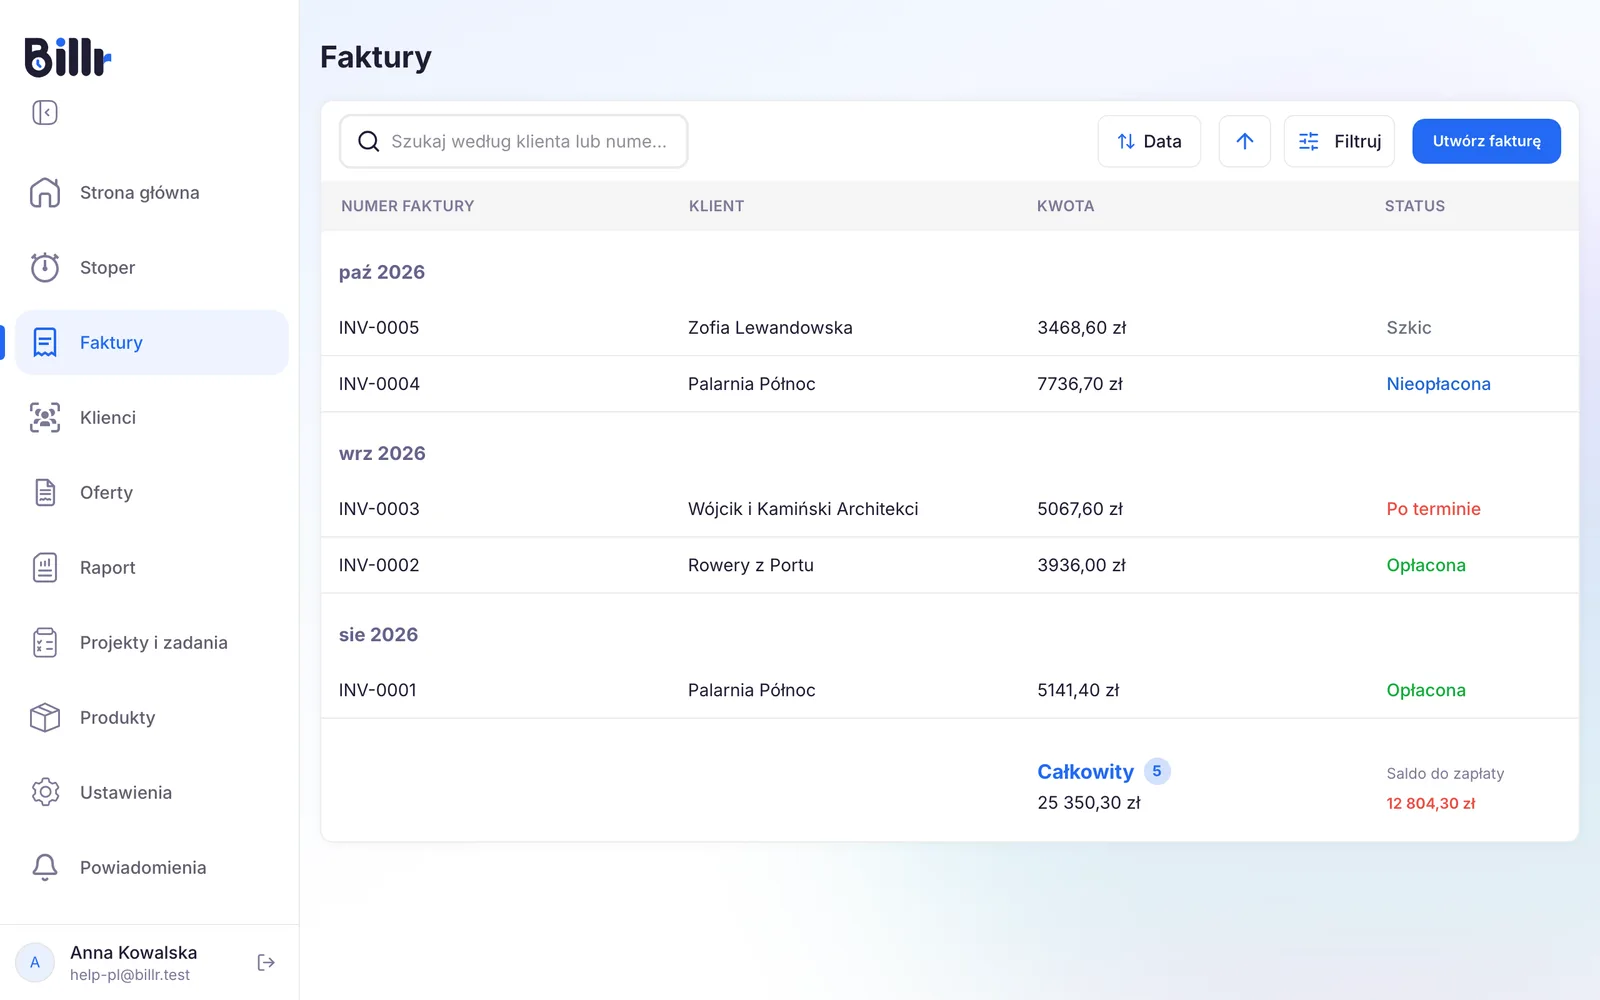Open invoice INV-0004 for Palarnia Północ
The image size is (1600, 1000).
(949, 384)
